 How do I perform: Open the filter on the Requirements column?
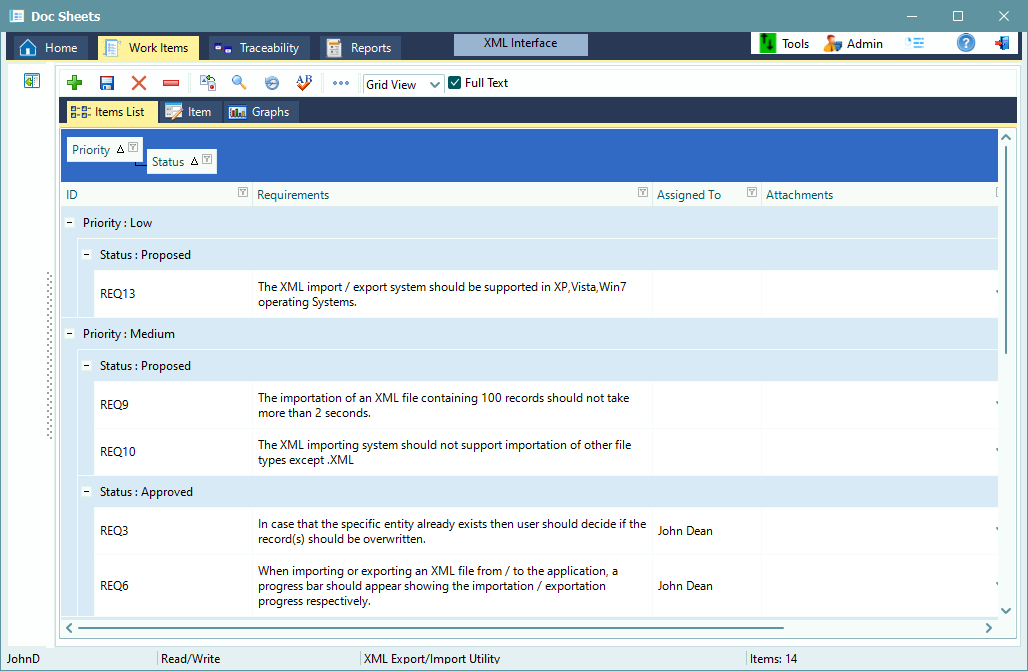point(643,193)
